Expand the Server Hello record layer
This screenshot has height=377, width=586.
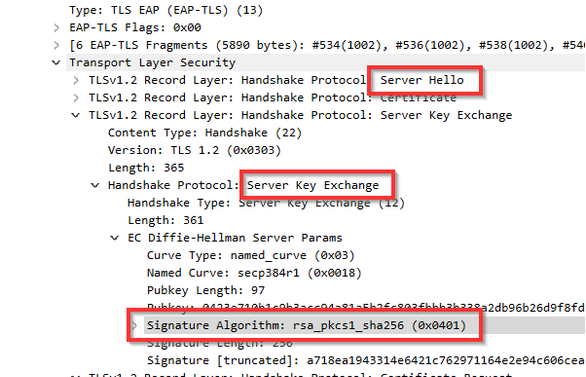[x=76, y=80]
